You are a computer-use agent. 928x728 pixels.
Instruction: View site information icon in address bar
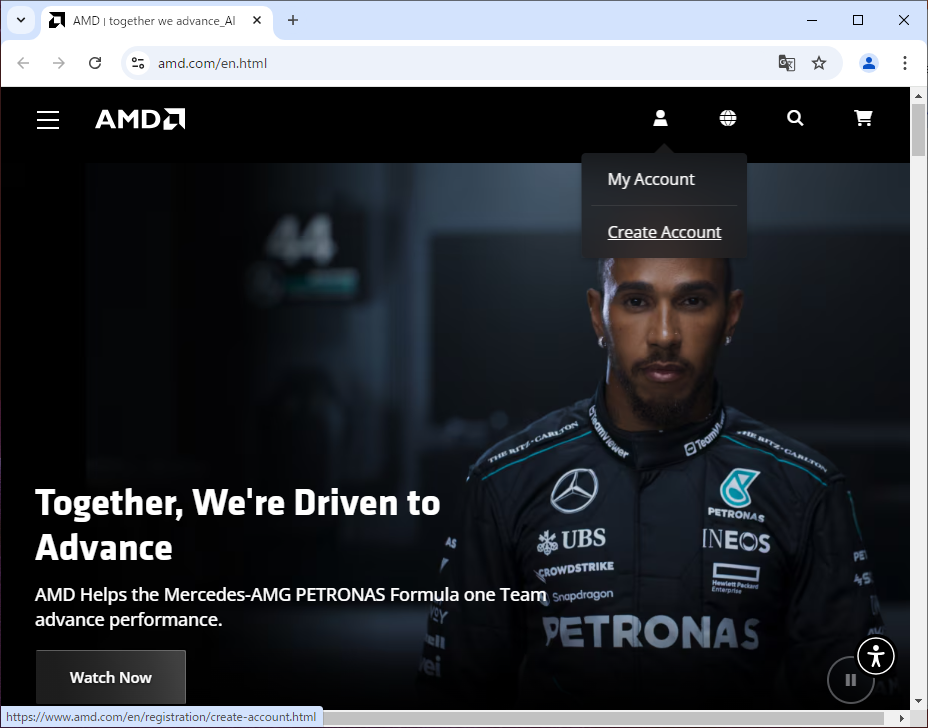tap(138, 63)
